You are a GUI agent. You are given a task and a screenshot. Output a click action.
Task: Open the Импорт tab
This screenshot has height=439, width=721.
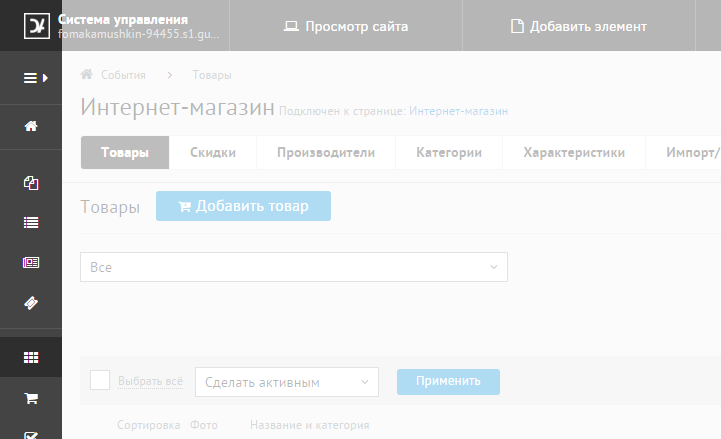pos(684,152)
